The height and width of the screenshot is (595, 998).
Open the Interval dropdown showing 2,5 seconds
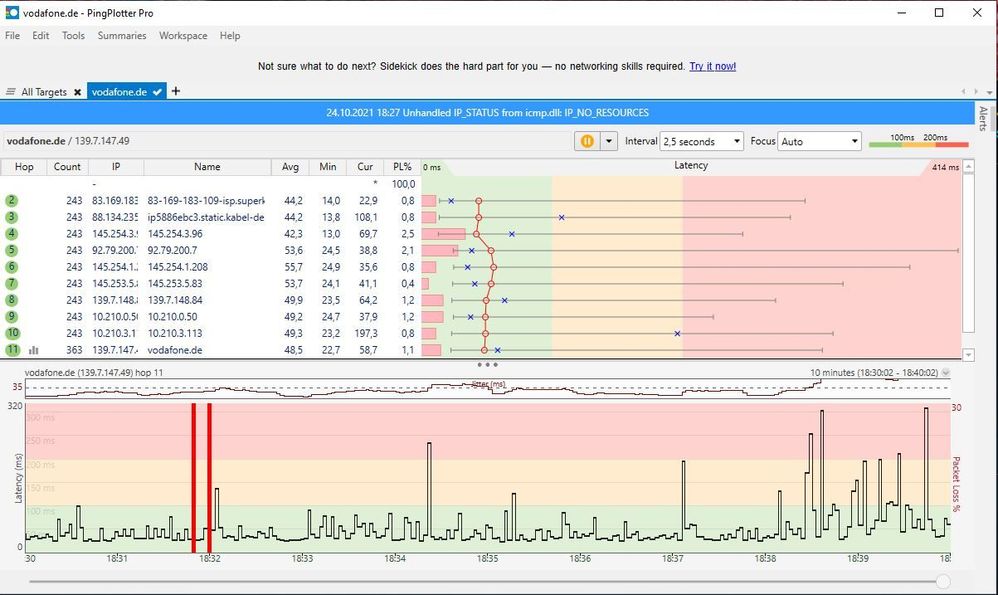701,141
